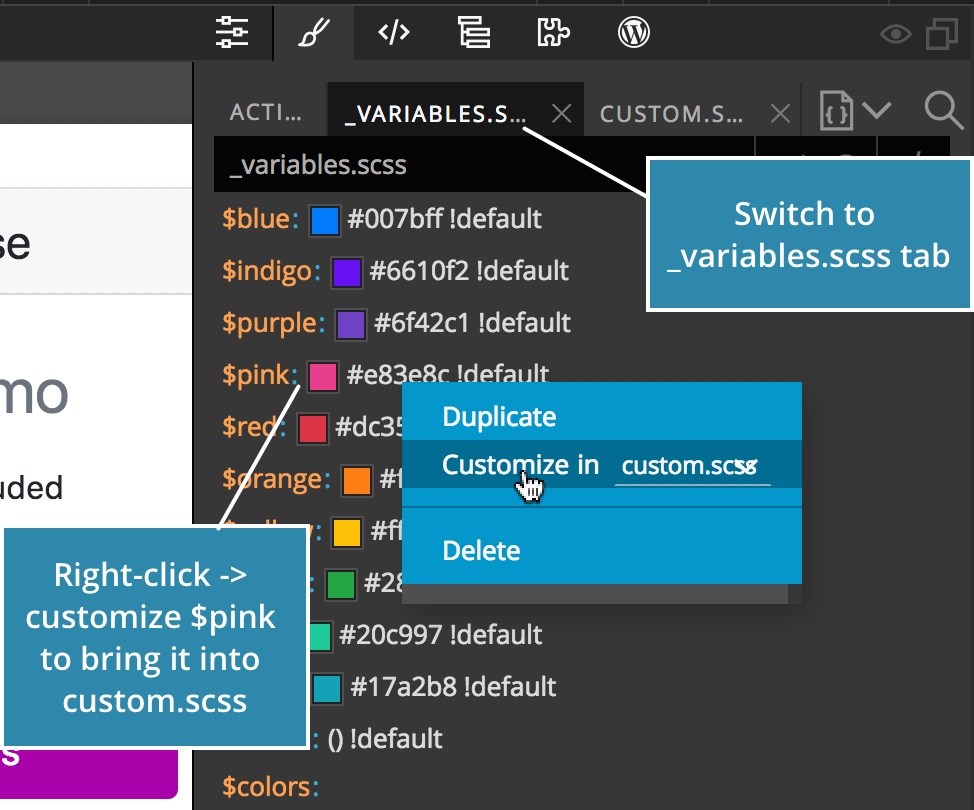Open the $indigo color swatch

347,273
